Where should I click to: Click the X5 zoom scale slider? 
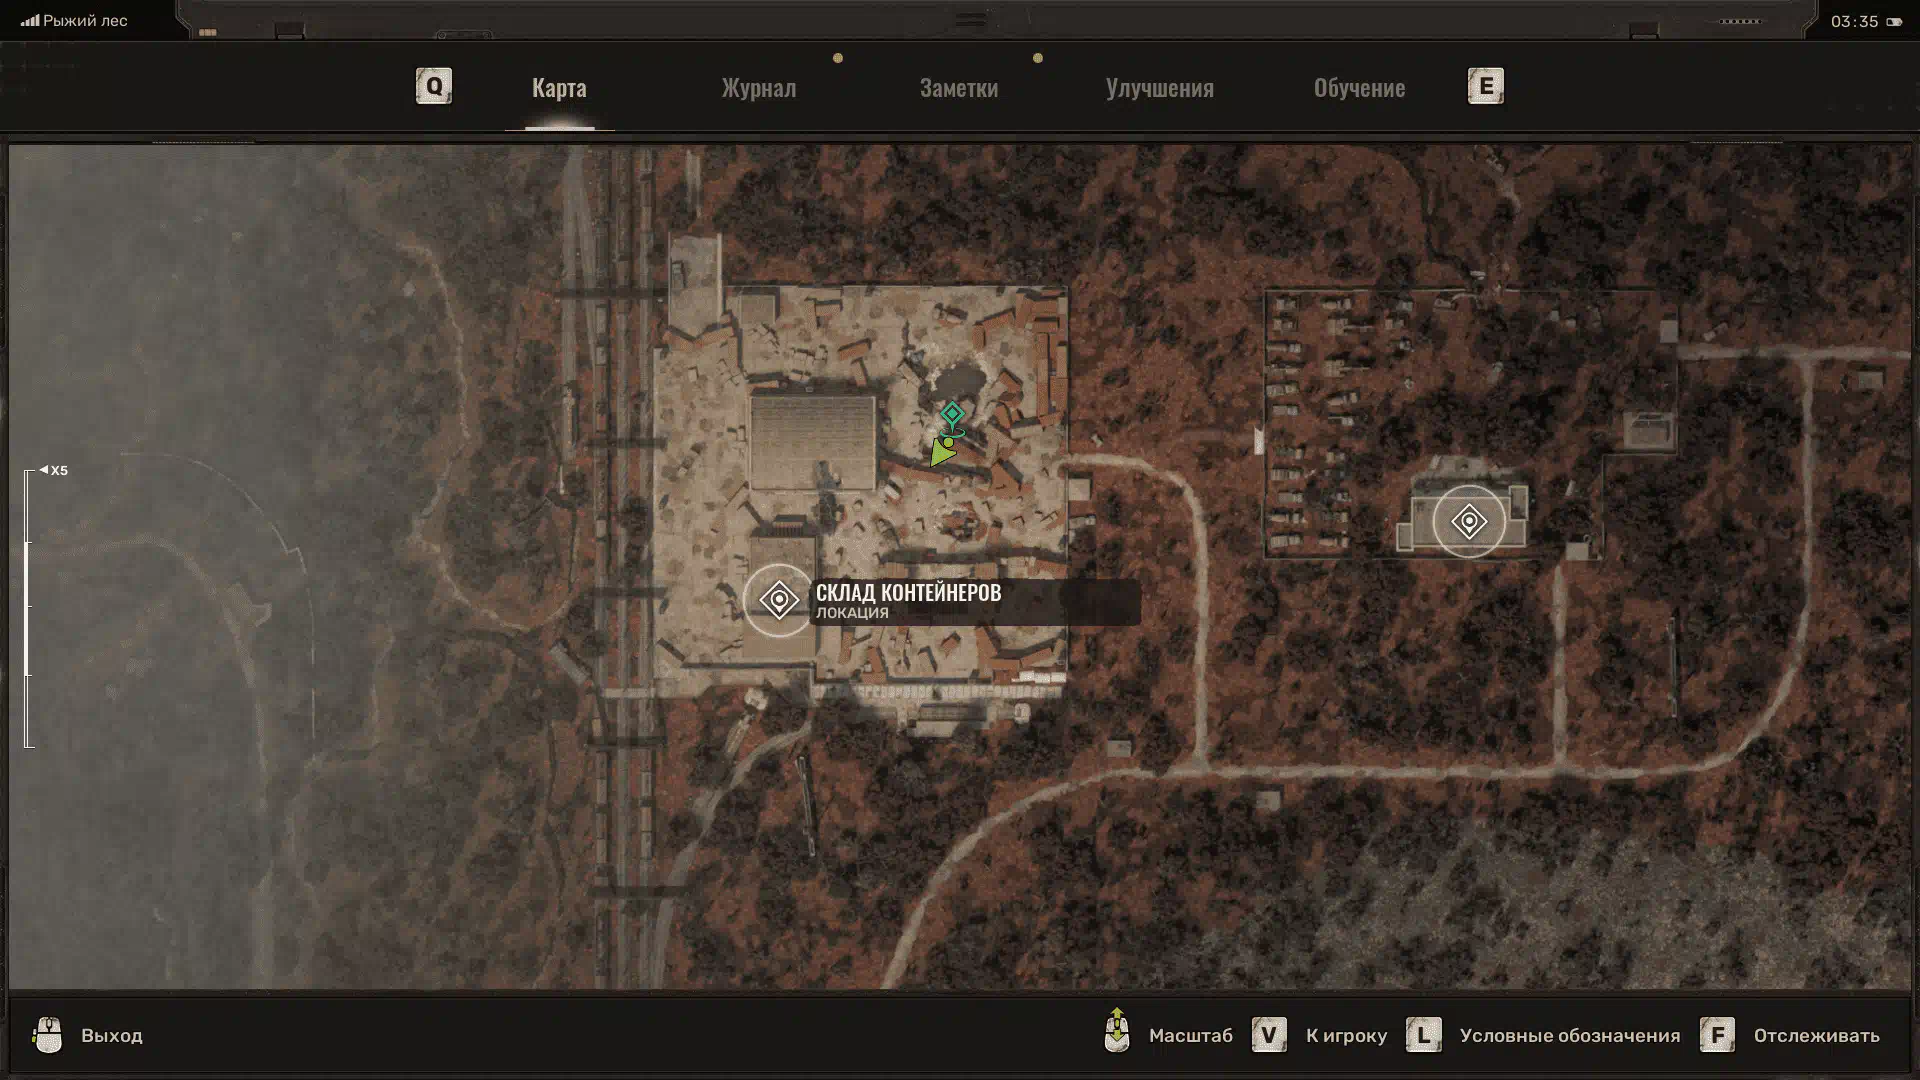(28, 608)
